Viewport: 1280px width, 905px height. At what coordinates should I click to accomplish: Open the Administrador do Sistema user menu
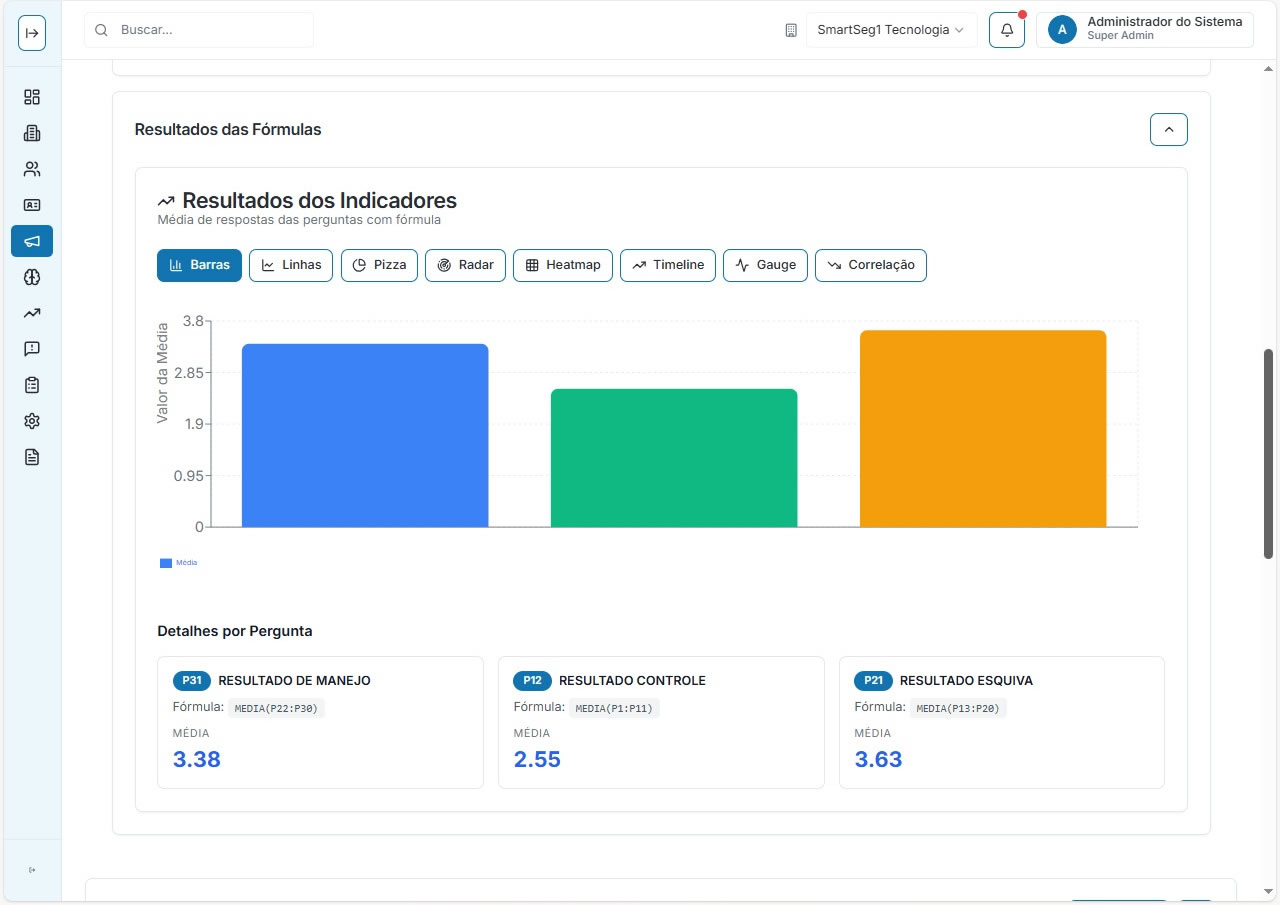[1144, 30]
